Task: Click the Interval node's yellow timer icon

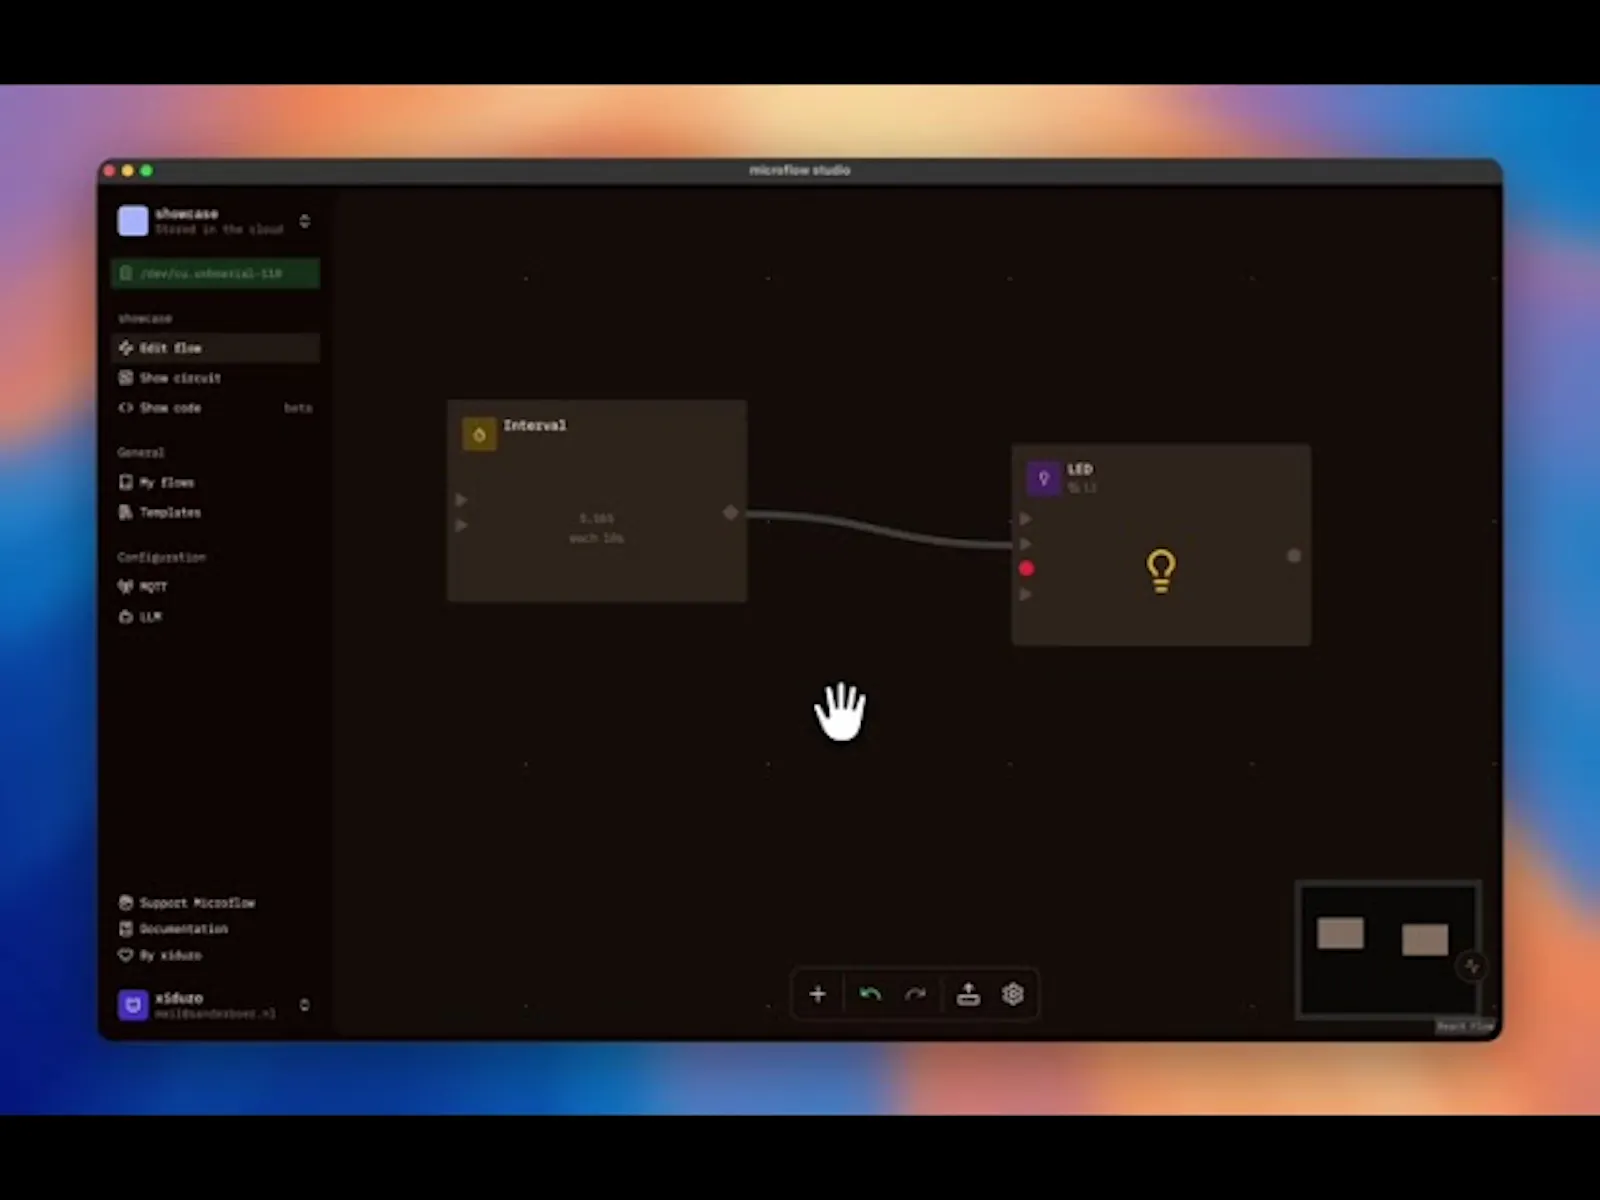Action: 479,435
